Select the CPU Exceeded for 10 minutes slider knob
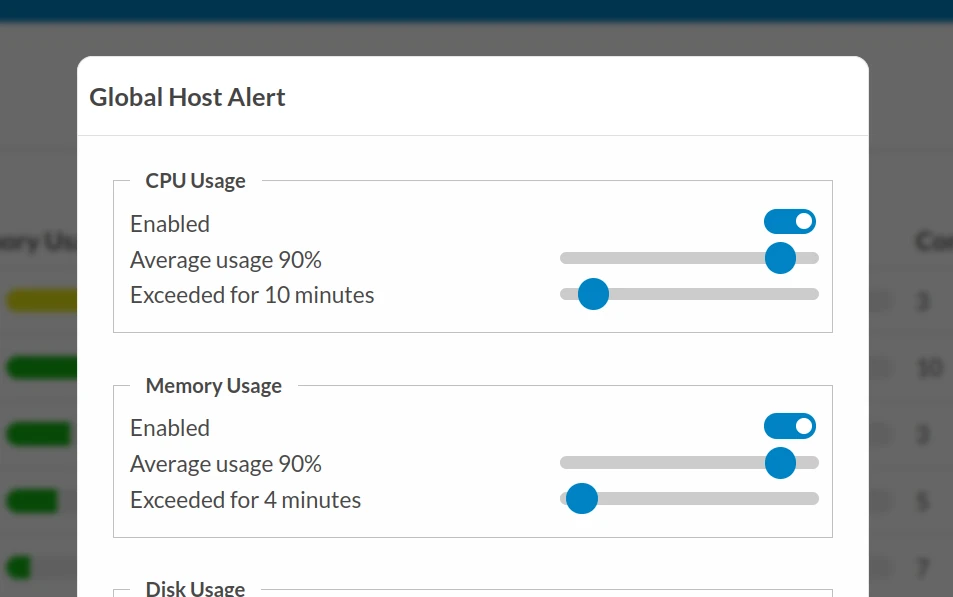Image resolution: width=953 pixels, height=597 pixels. tap(593, 294)
